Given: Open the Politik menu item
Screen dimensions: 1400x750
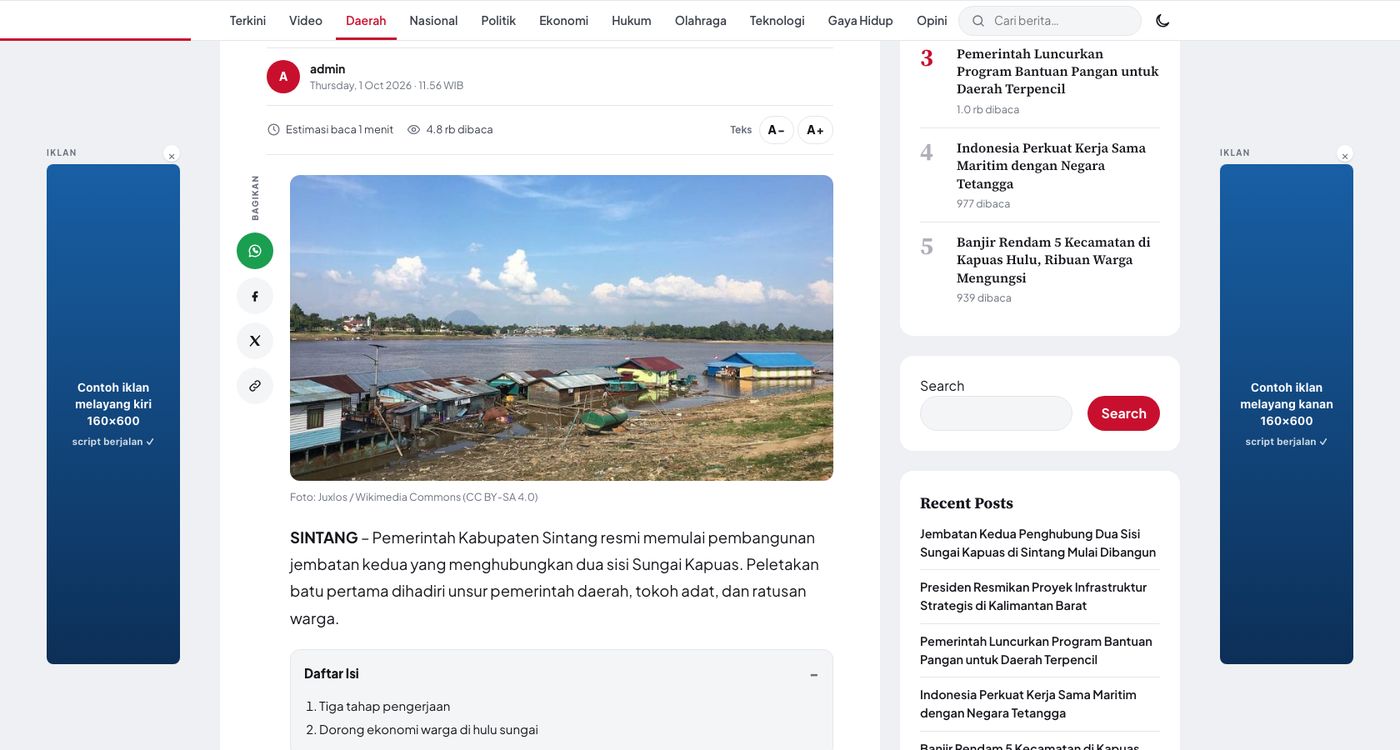Looking at the screenshot, I should tap(498, 21).
